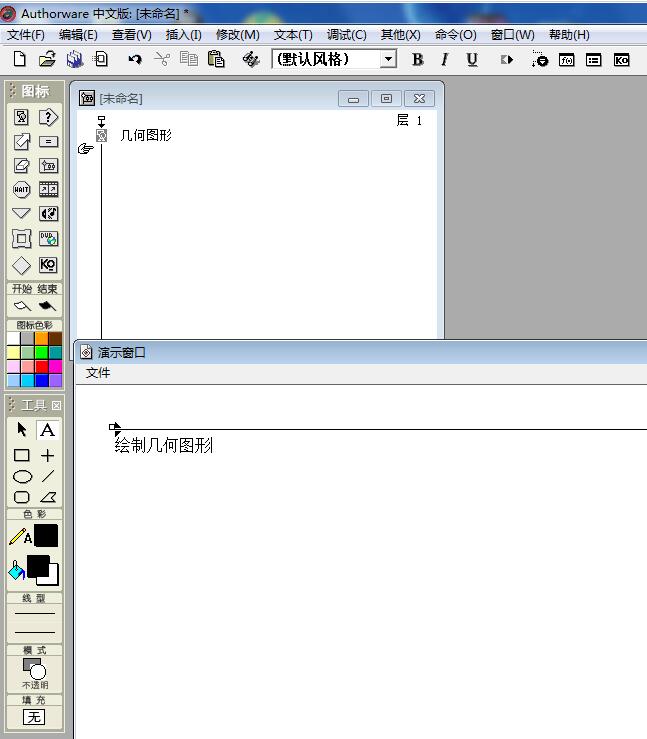Click the Open file toolbar icon
Viewport: 647px width, 739px height.
pyautogui.click(x=47, y=59)
